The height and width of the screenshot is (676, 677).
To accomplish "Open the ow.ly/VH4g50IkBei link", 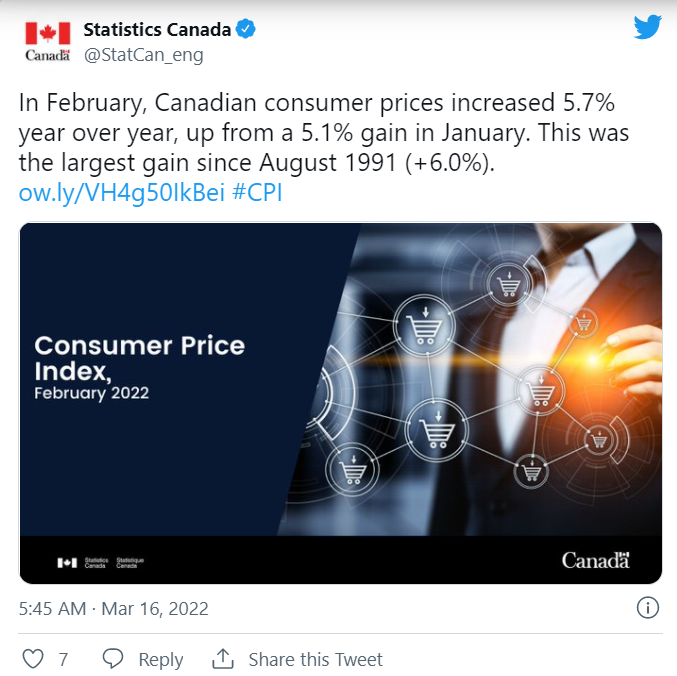I will (x=122, y=193).
